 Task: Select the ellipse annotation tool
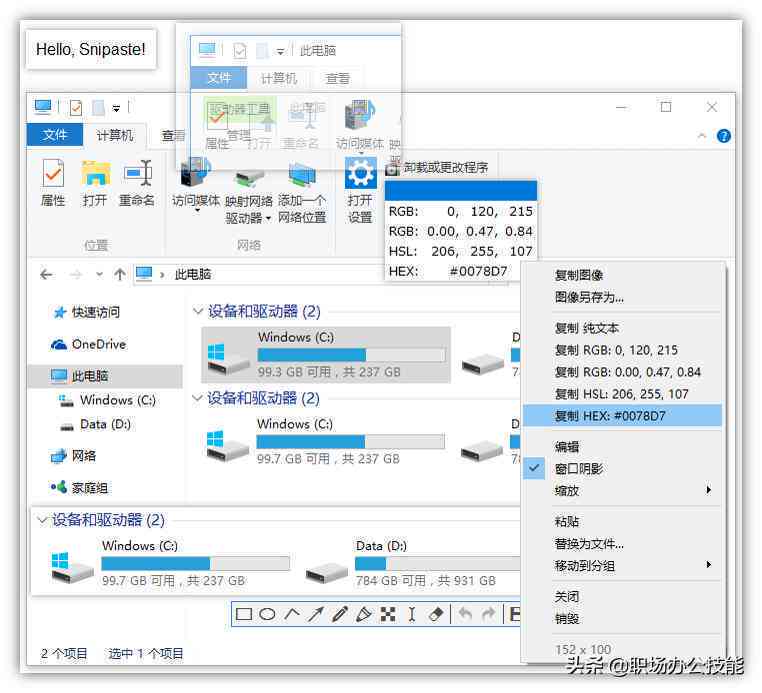267,614
